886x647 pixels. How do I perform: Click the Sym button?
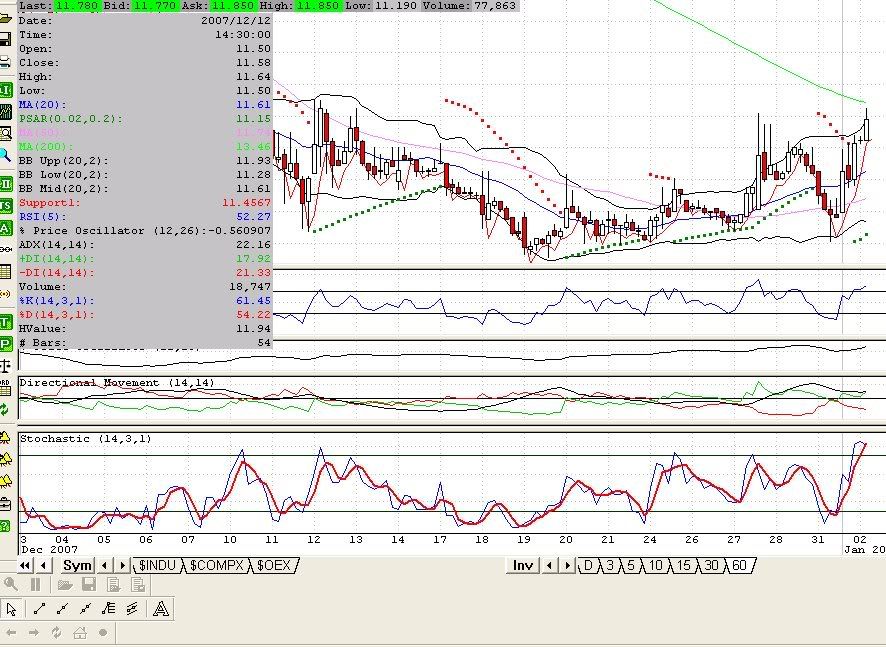pyautogui.click(x=77, y=566)
